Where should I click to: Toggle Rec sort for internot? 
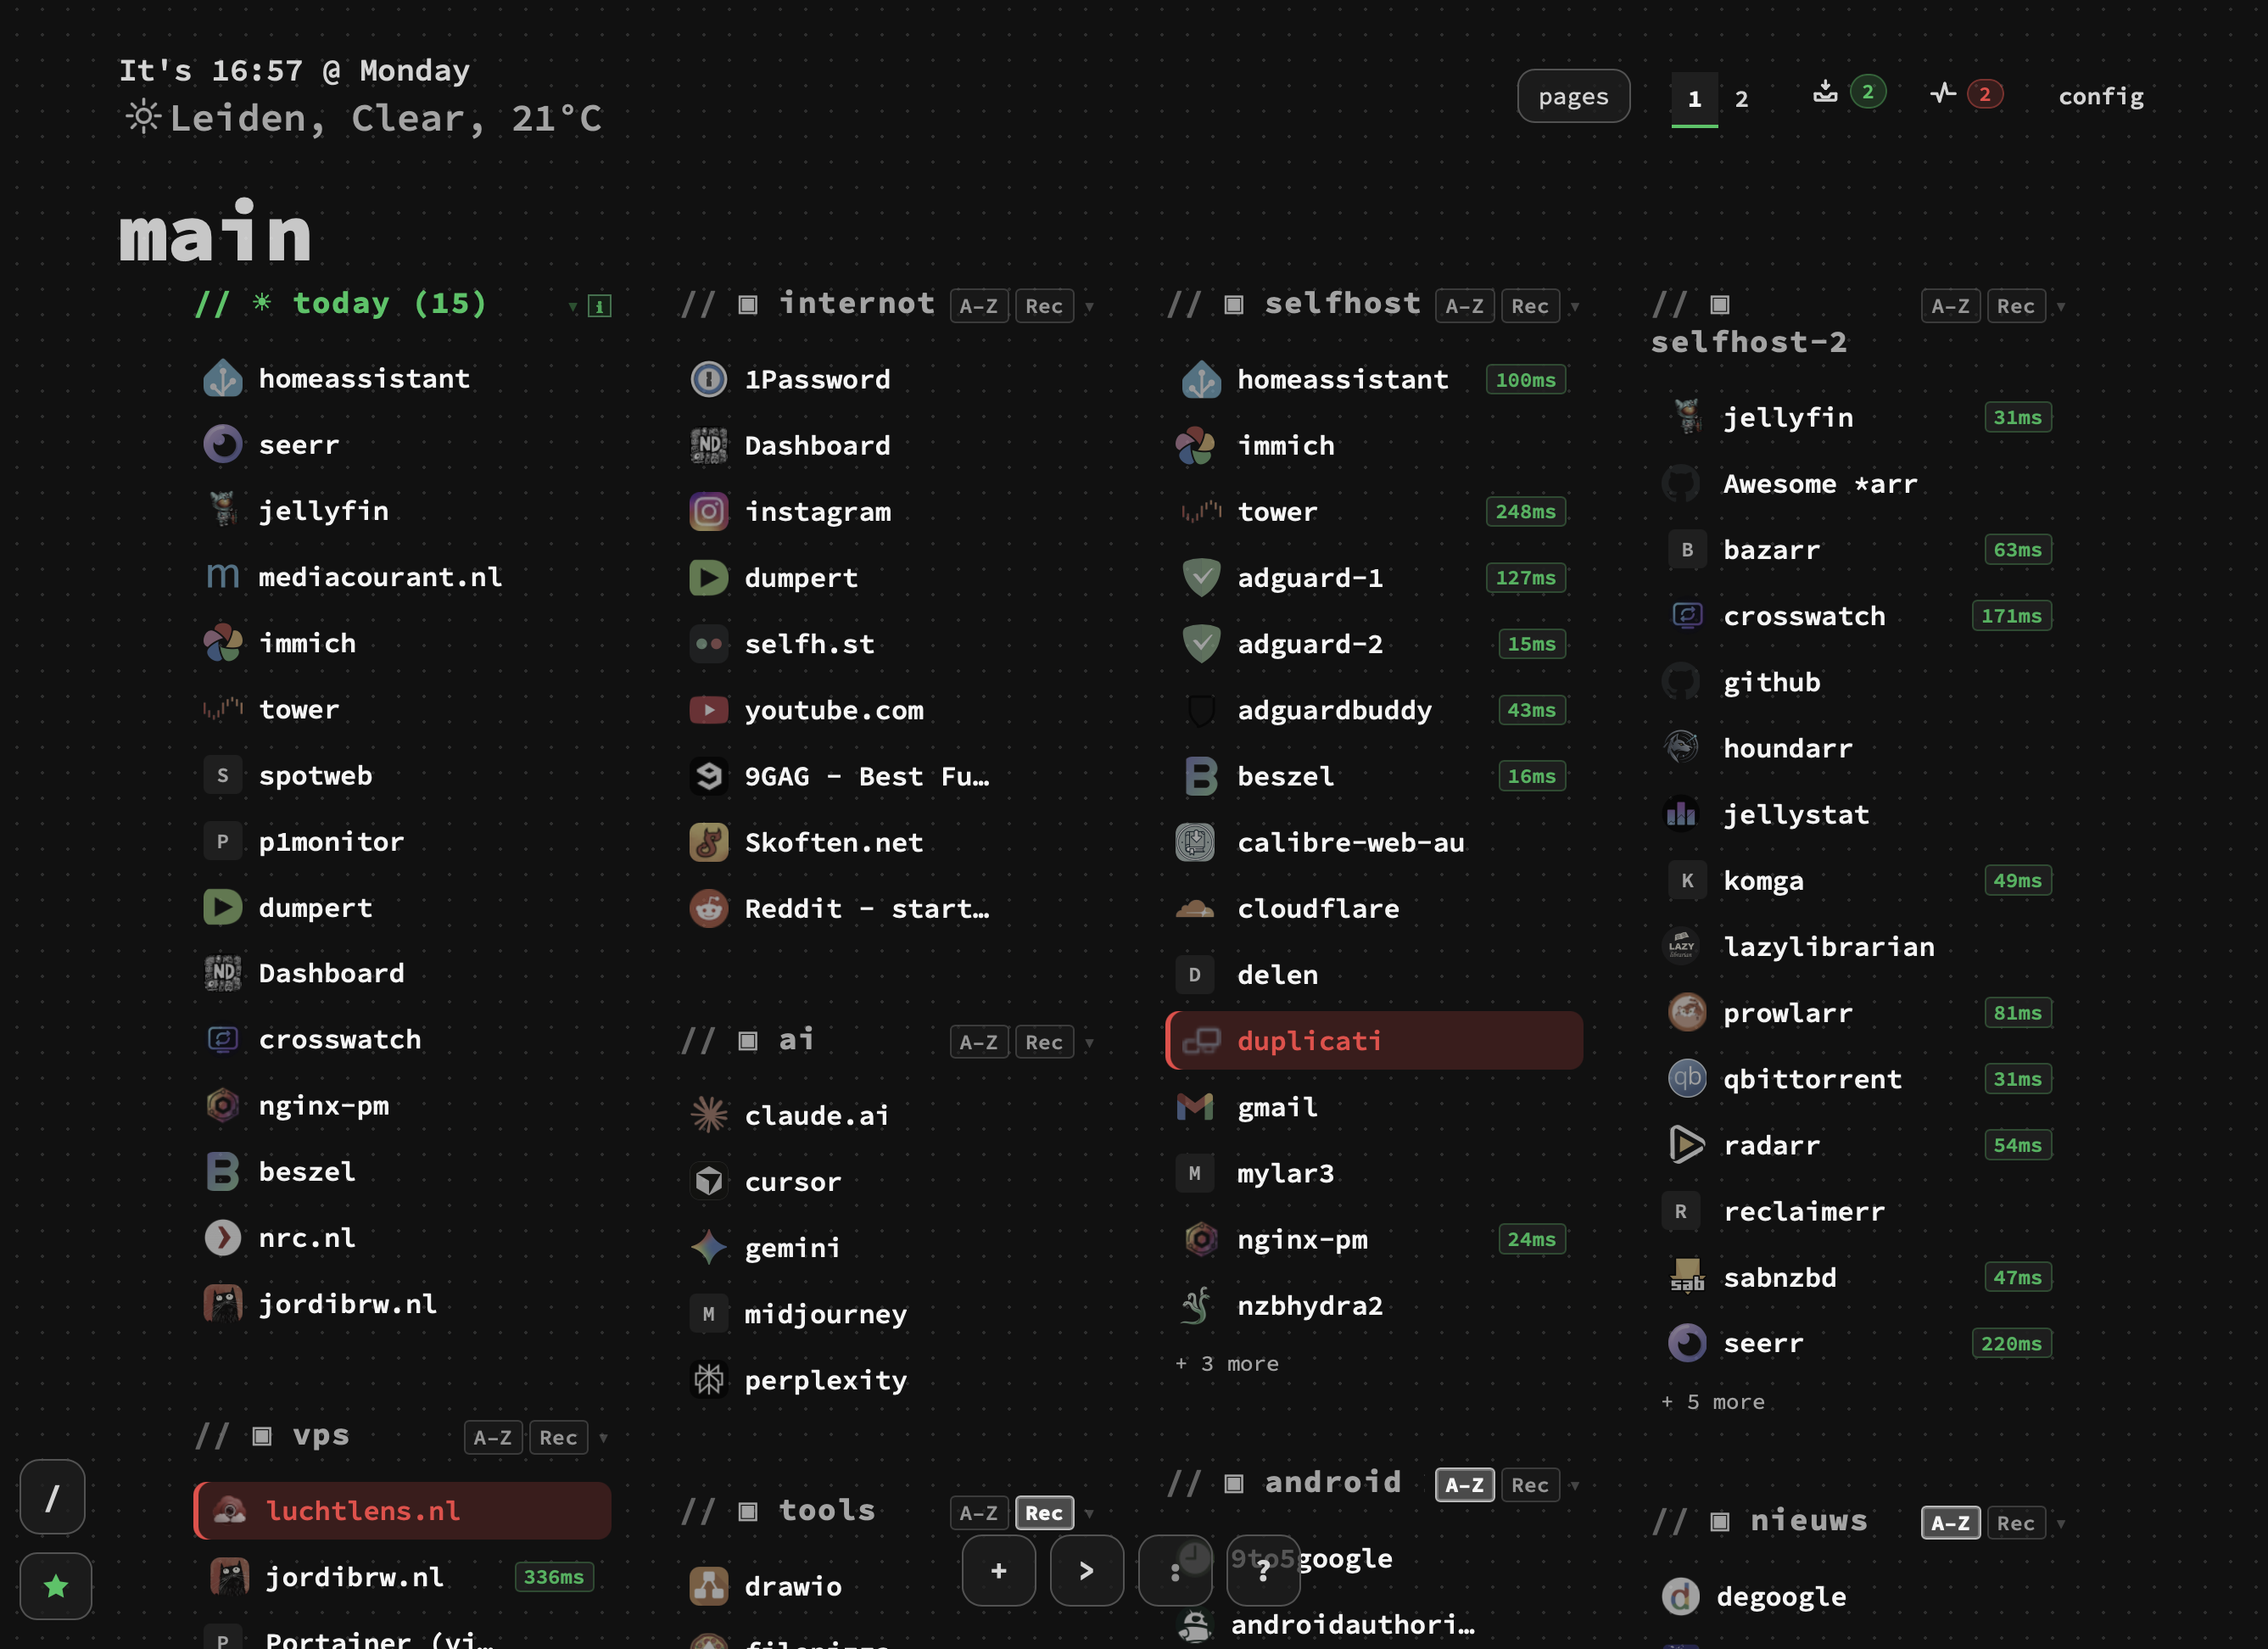coord(1044,306)
